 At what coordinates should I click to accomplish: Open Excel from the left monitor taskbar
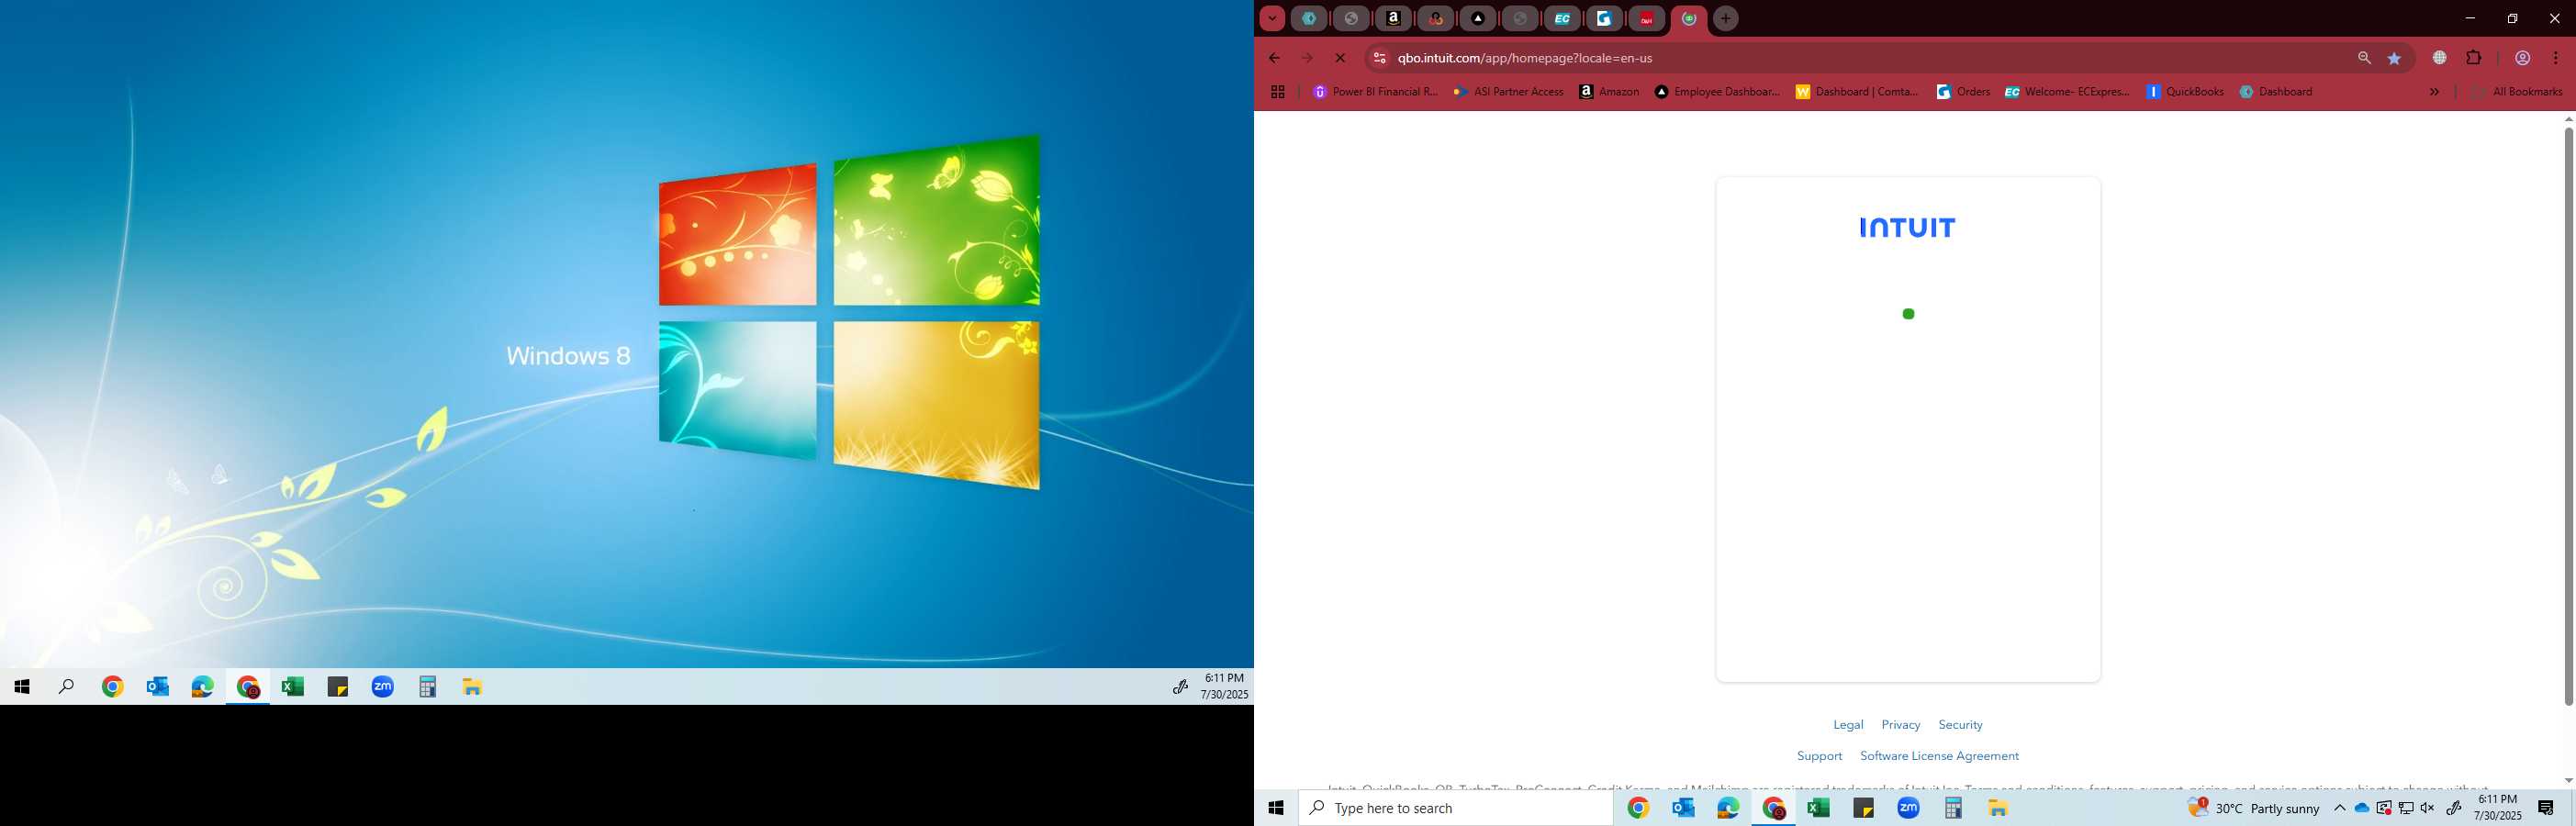[x=292, y=687]
